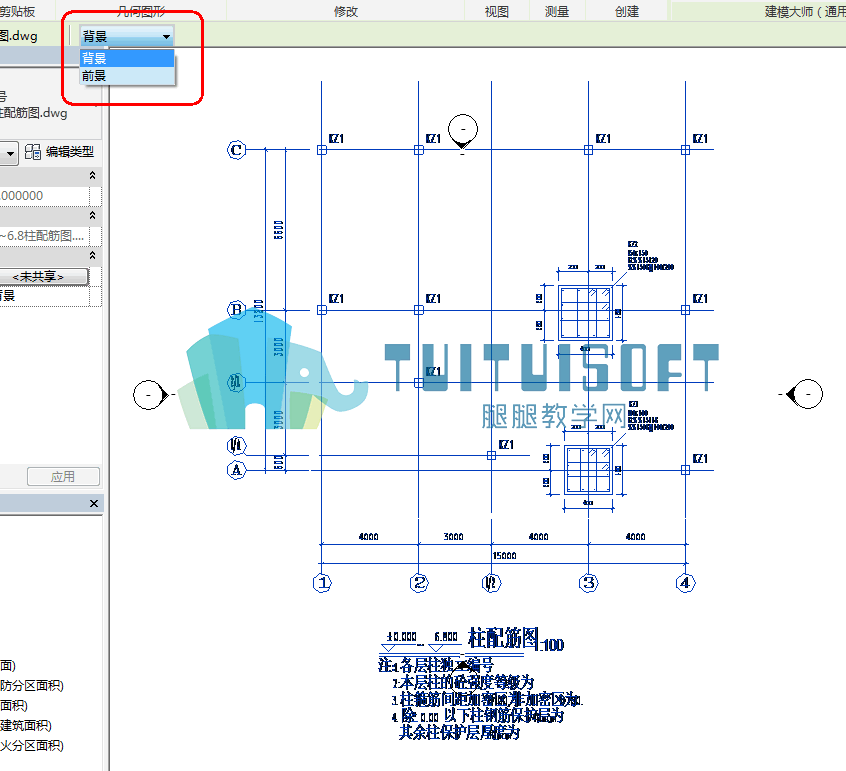Select grid bubble 1 at bottom
The width and height of the screenshot is (846, 771).
(x=323, y=583)
